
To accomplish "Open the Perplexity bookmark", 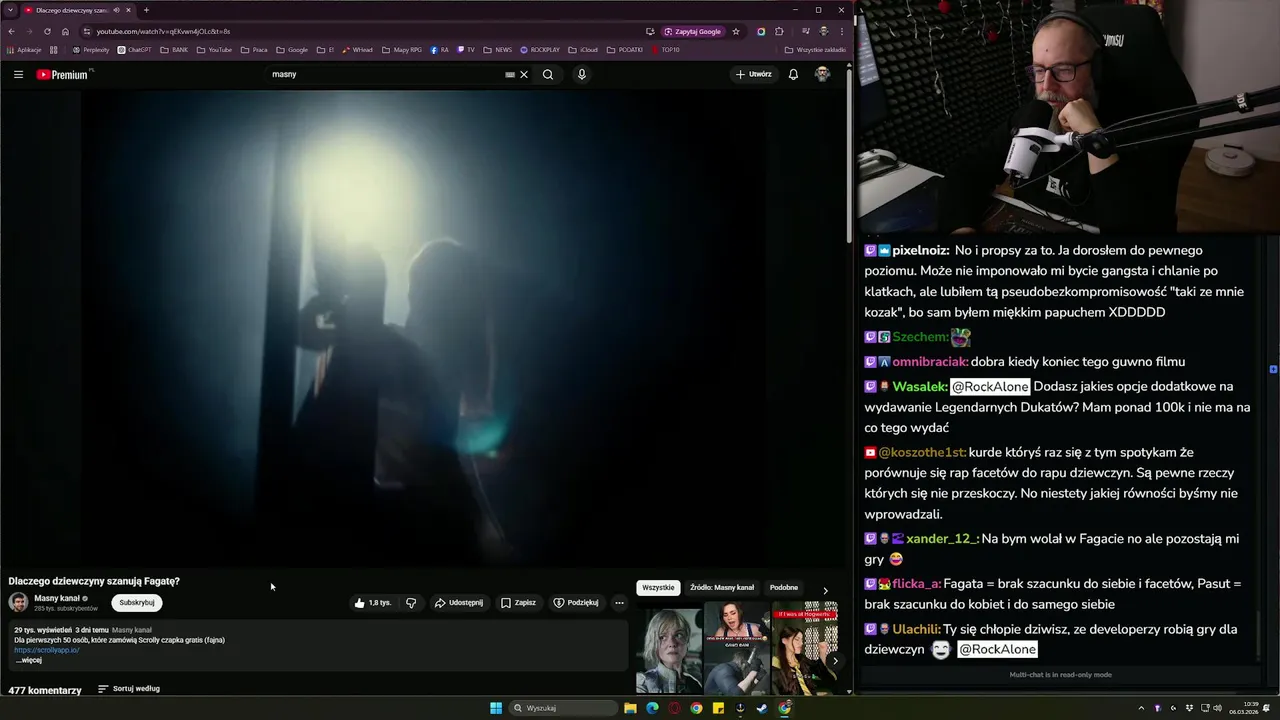I will [x=91, y=49].
